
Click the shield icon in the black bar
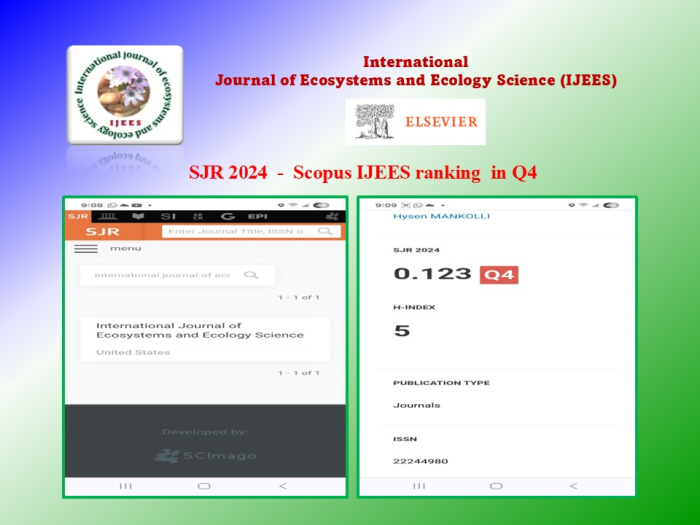pyautogui.click(x=138, y=216)
